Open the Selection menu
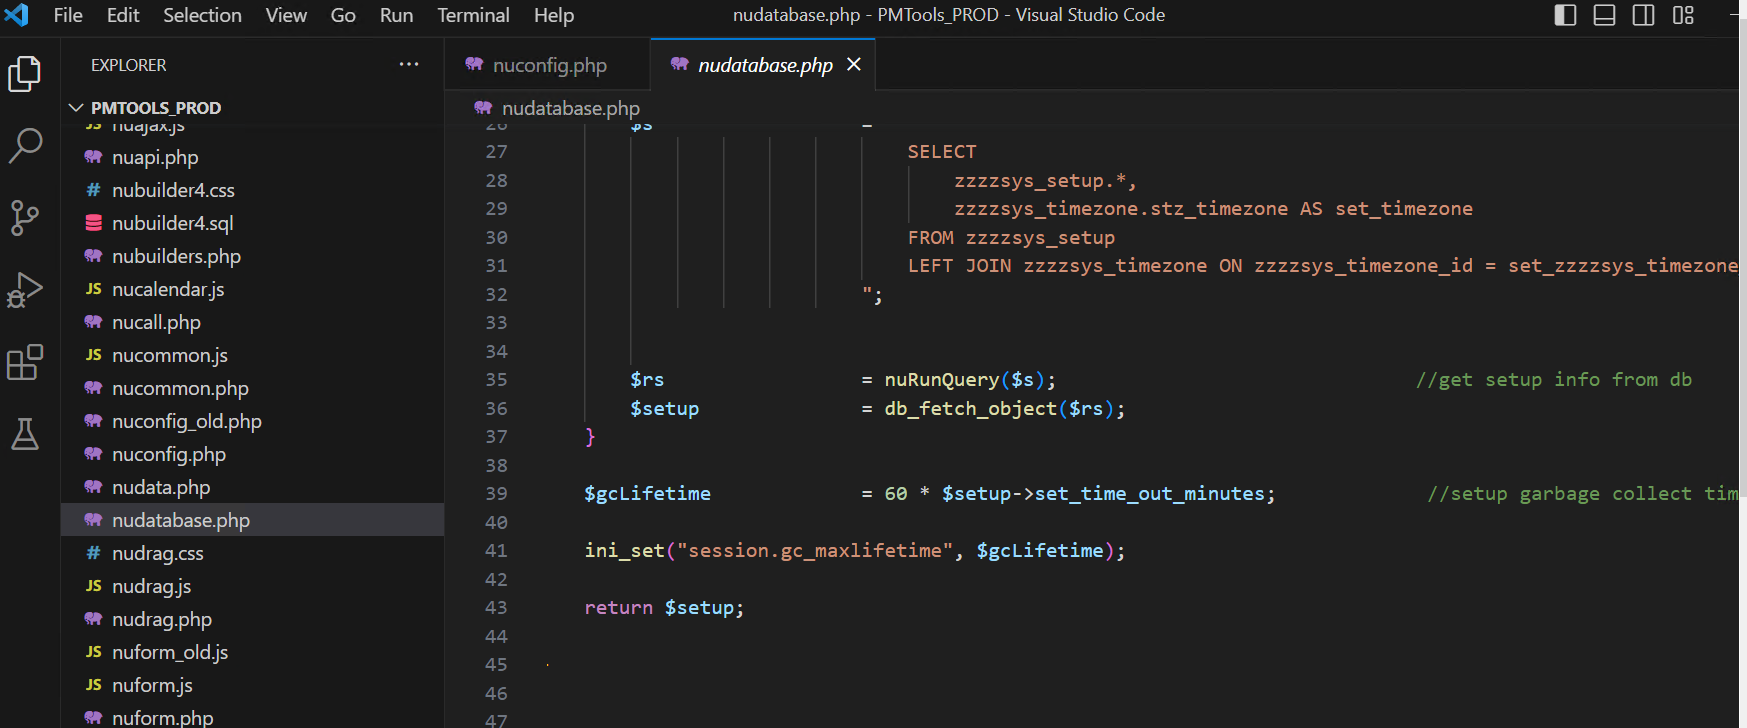The height and width of the screenshot is (728, 1747). [203, 15]
